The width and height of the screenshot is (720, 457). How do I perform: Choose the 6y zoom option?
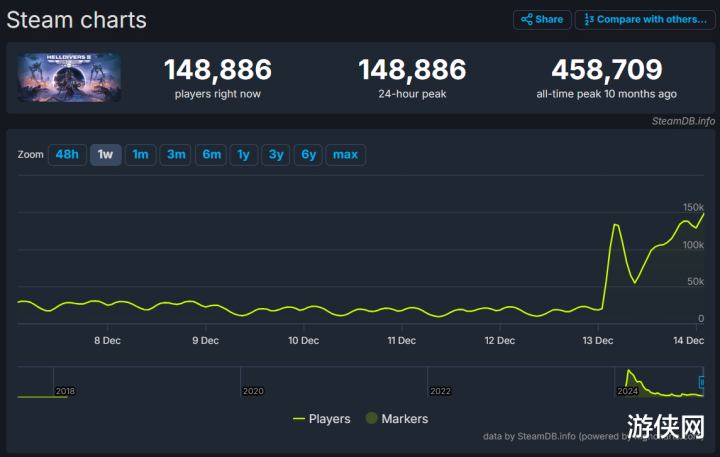click(x=309, y=155)
